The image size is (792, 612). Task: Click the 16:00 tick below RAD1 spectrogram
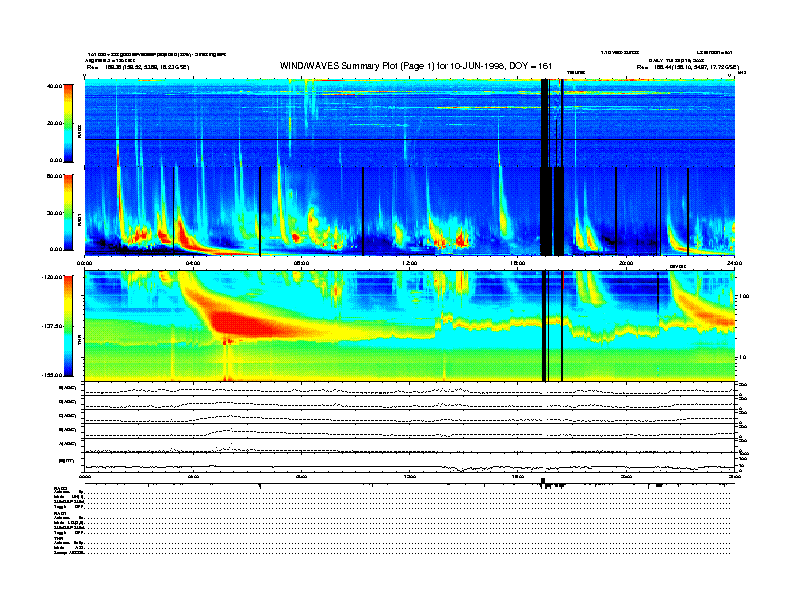pyautogui.click(x=518, y=263)
